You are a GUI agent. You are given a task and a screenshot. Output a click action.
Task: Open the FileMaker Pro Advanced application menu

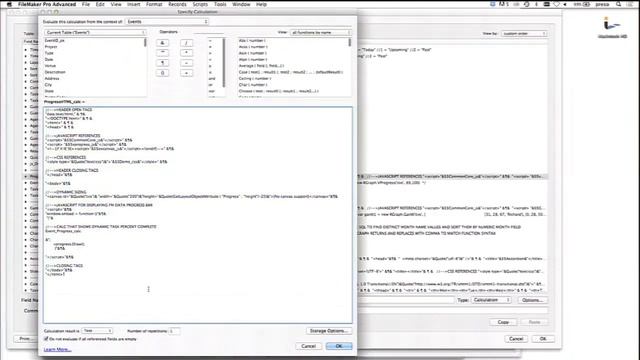point(47,4)
